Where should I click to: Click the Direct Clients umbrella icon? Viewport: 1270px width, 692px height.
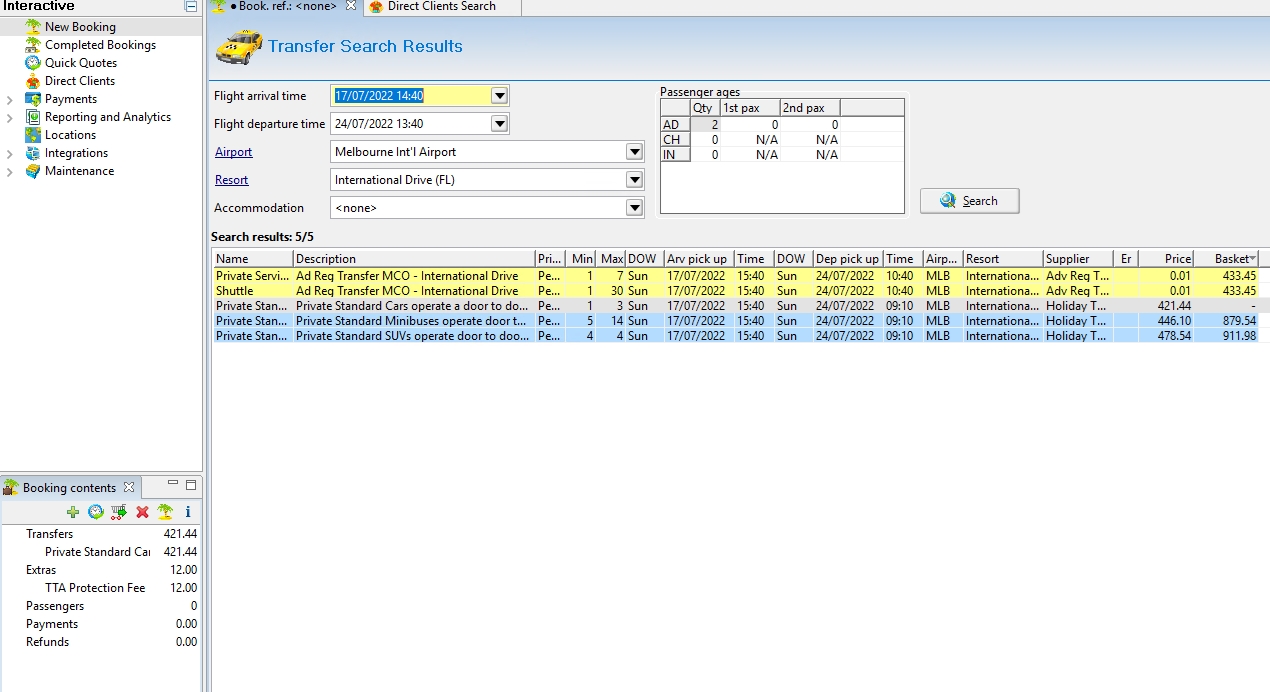pyautogui.click(x=33, y=81)
